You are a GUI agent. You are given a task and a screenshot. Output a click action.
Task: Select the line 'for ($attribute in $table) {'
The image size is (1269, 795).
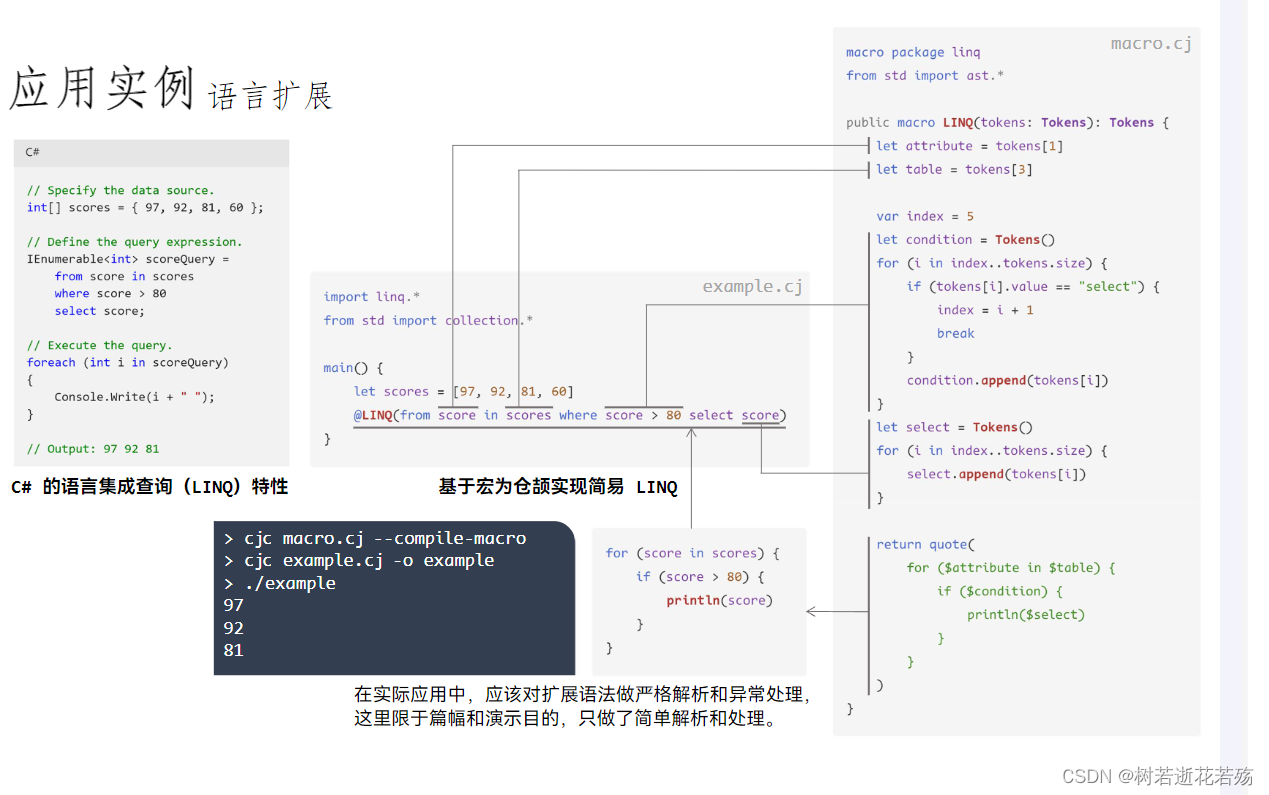1011,568
